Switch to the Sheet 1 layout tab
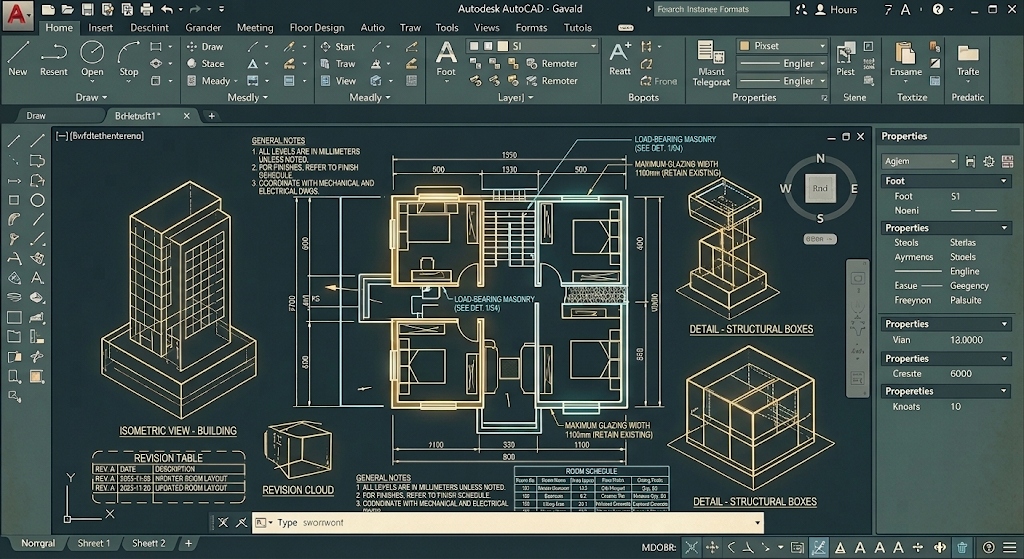The height and width of the screenshot is (559, 1024). [93, 543]
